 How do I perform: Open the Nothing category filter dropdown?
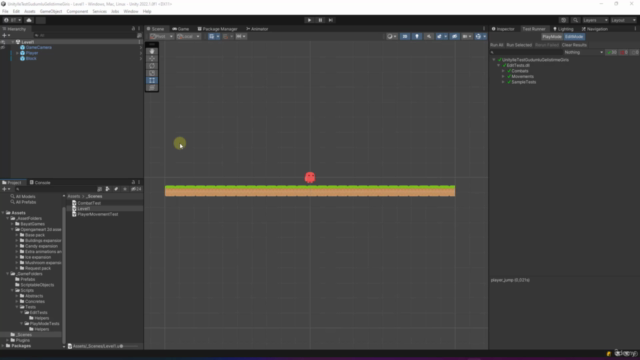tap(584, 52)
